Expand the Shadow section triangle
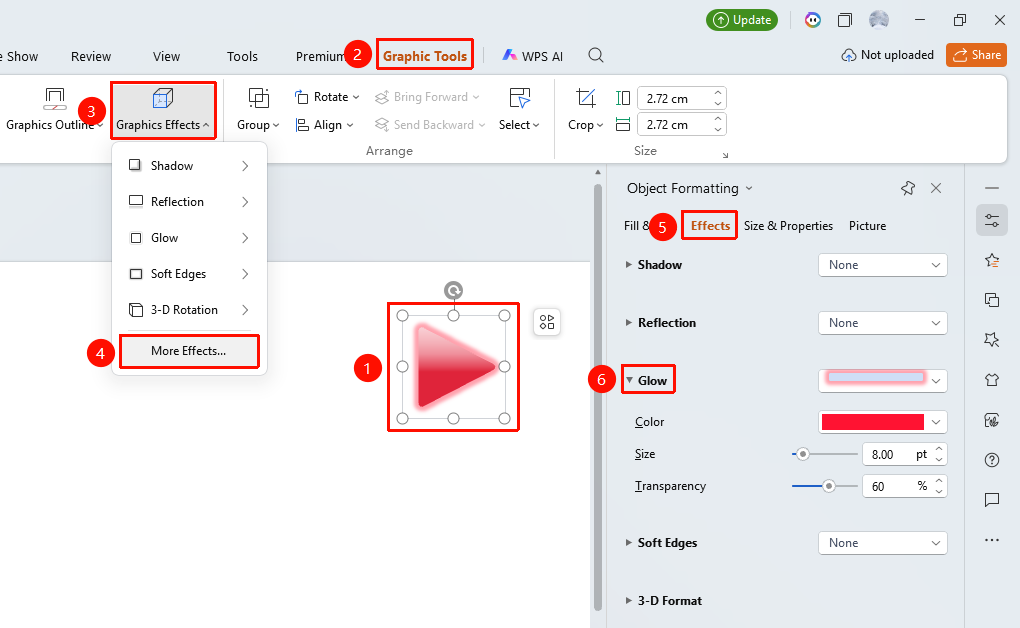 tap(628, 264)
